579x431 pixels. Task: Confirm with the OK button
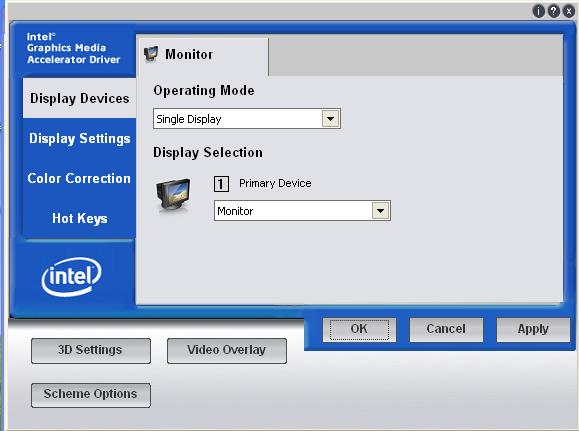tap(359, 329)
